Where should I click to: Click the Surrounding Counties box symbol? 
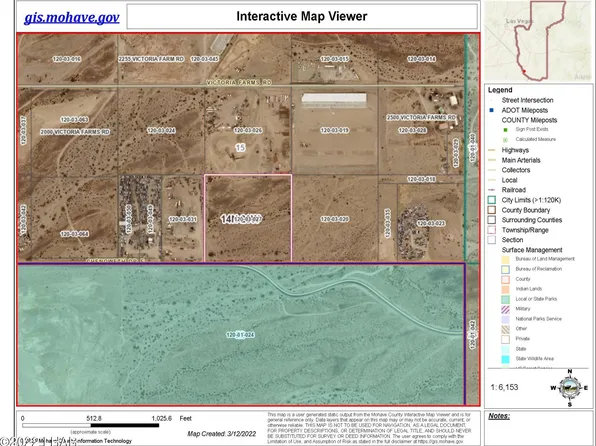click(x=492, y=220)
